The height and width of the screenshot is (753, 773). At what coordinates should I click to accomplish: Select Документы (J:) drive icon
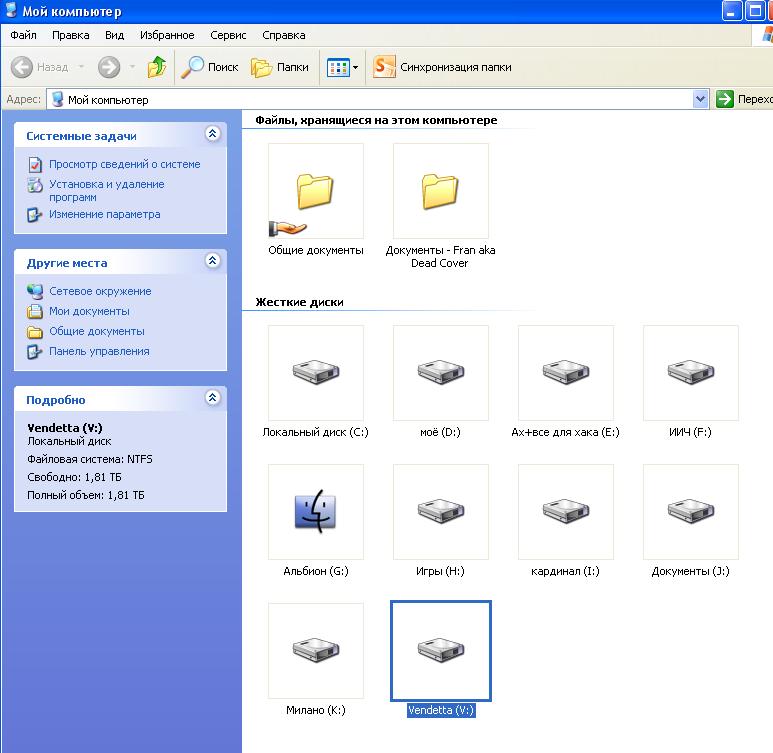pos(691,512)
